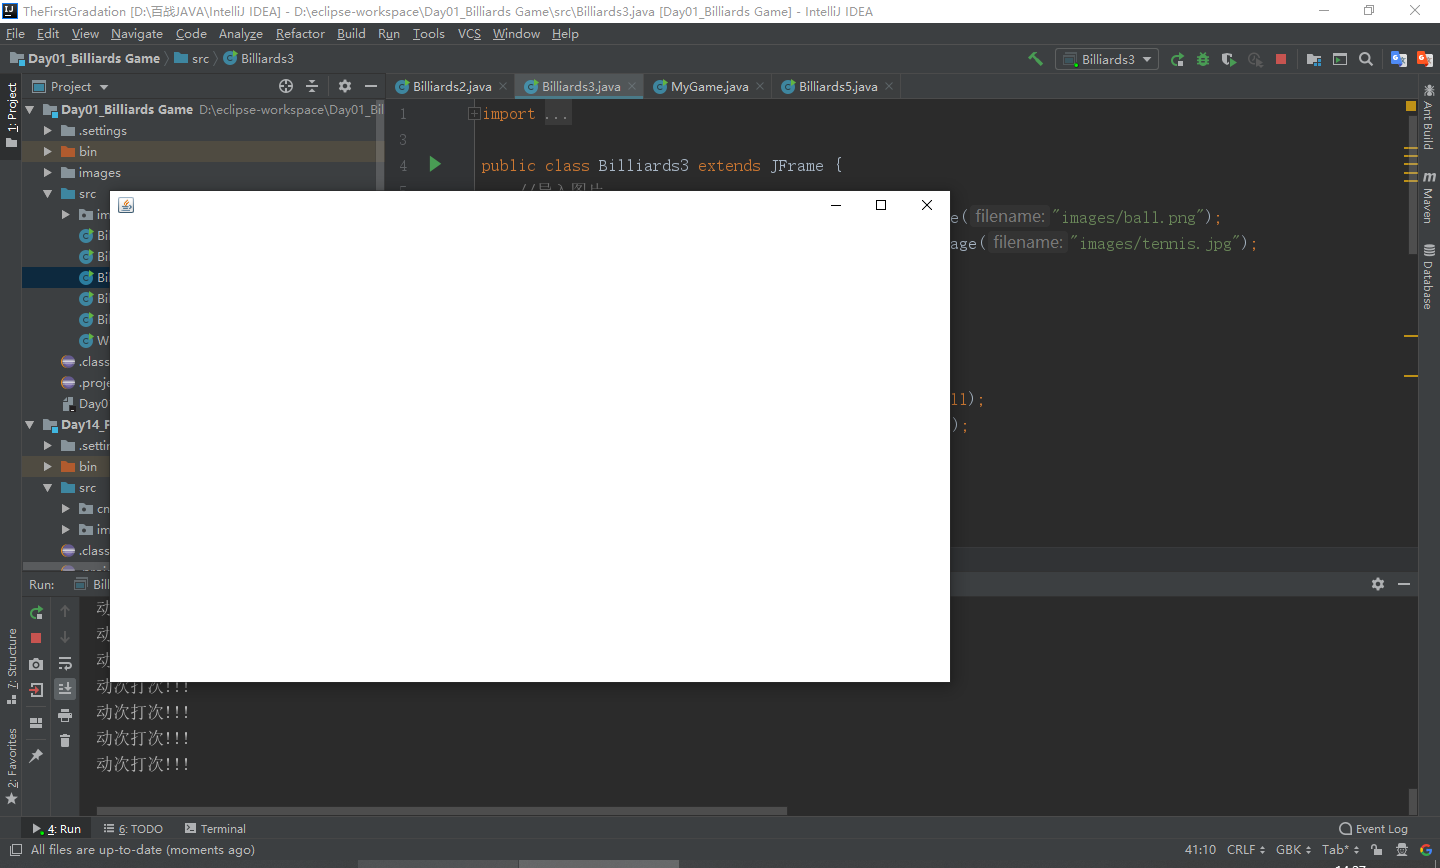
Task: Open 7: Structure side tab
Action: (12, 666)
